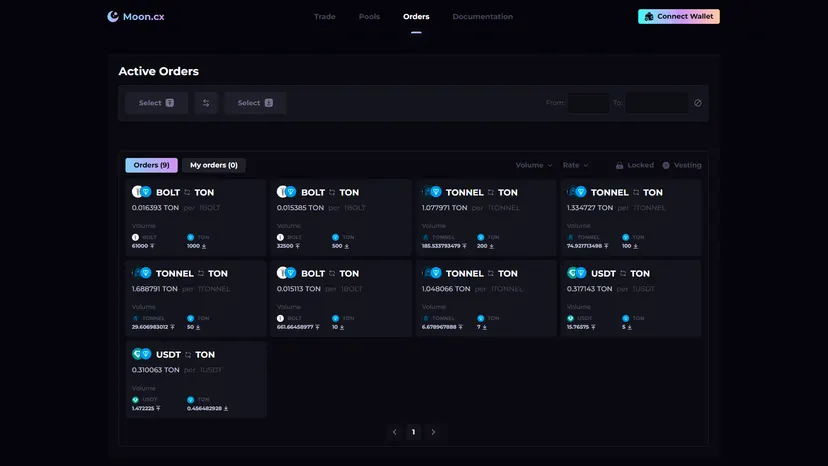Open the first Select token dropdown
Image resolution: width=828 pixels, height=466 pixels.
156,103
